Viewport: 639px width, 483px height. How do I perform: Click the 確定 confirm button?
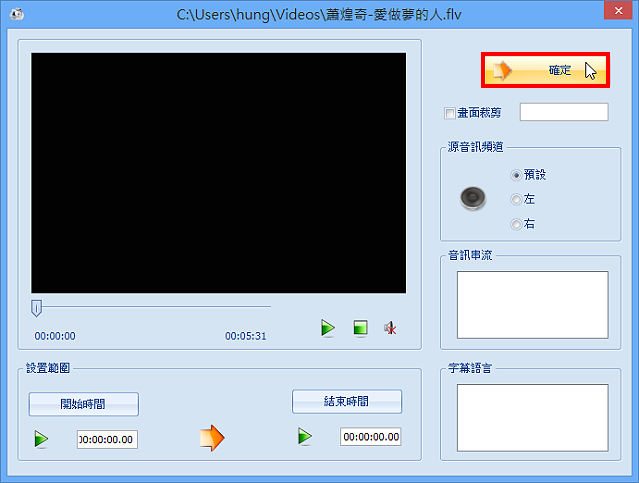(x=545, y=70)
